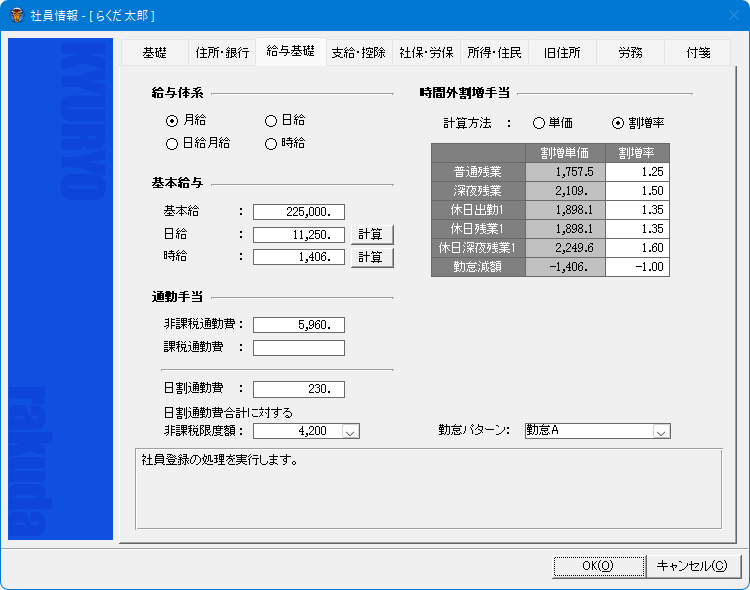Viewport: 750px width, 590px height.
Task: Click 計算 button next to 時給
Action: point(372,257)
